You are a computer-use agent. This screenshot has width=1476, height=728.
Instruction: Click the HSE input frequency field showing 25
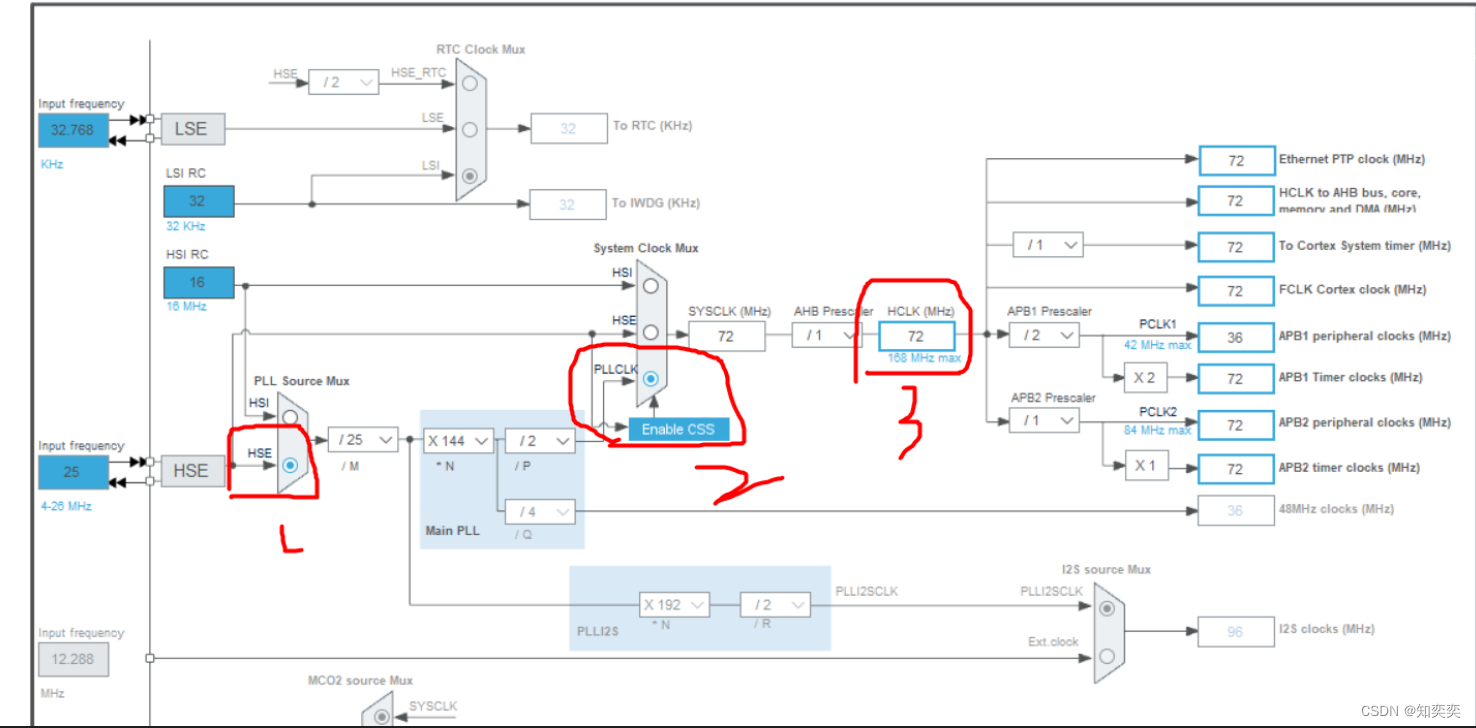tap(73, 472)
